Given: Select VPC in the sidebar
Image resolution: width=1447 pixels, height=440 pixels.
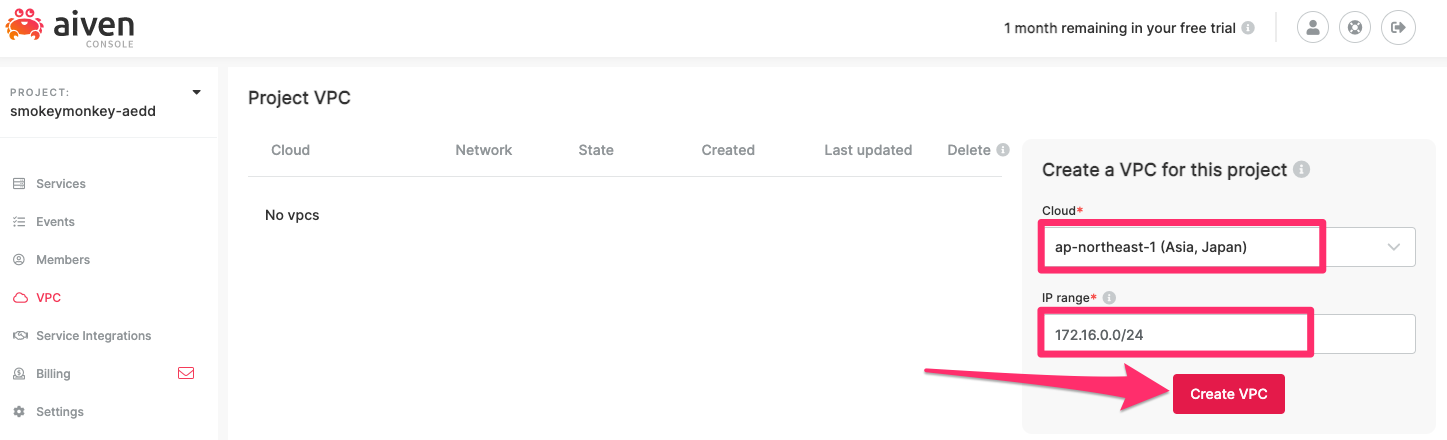Looking at the screenshot, I should click(48, 298).
